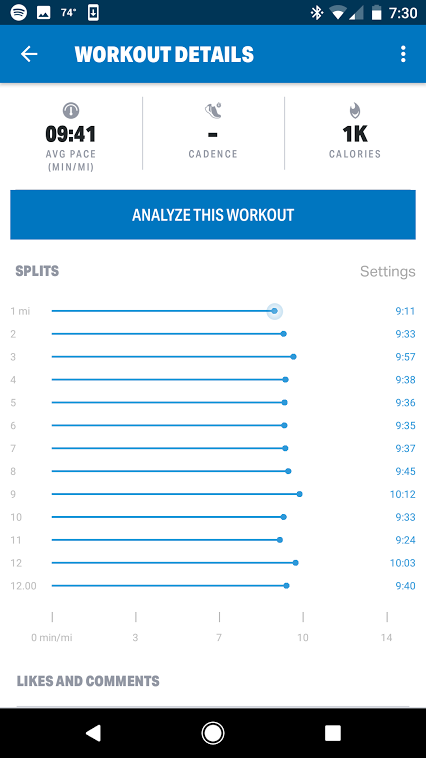Select the mile 1 split marker dot
This screenshot has width=426, height=758.
[274, 311]
